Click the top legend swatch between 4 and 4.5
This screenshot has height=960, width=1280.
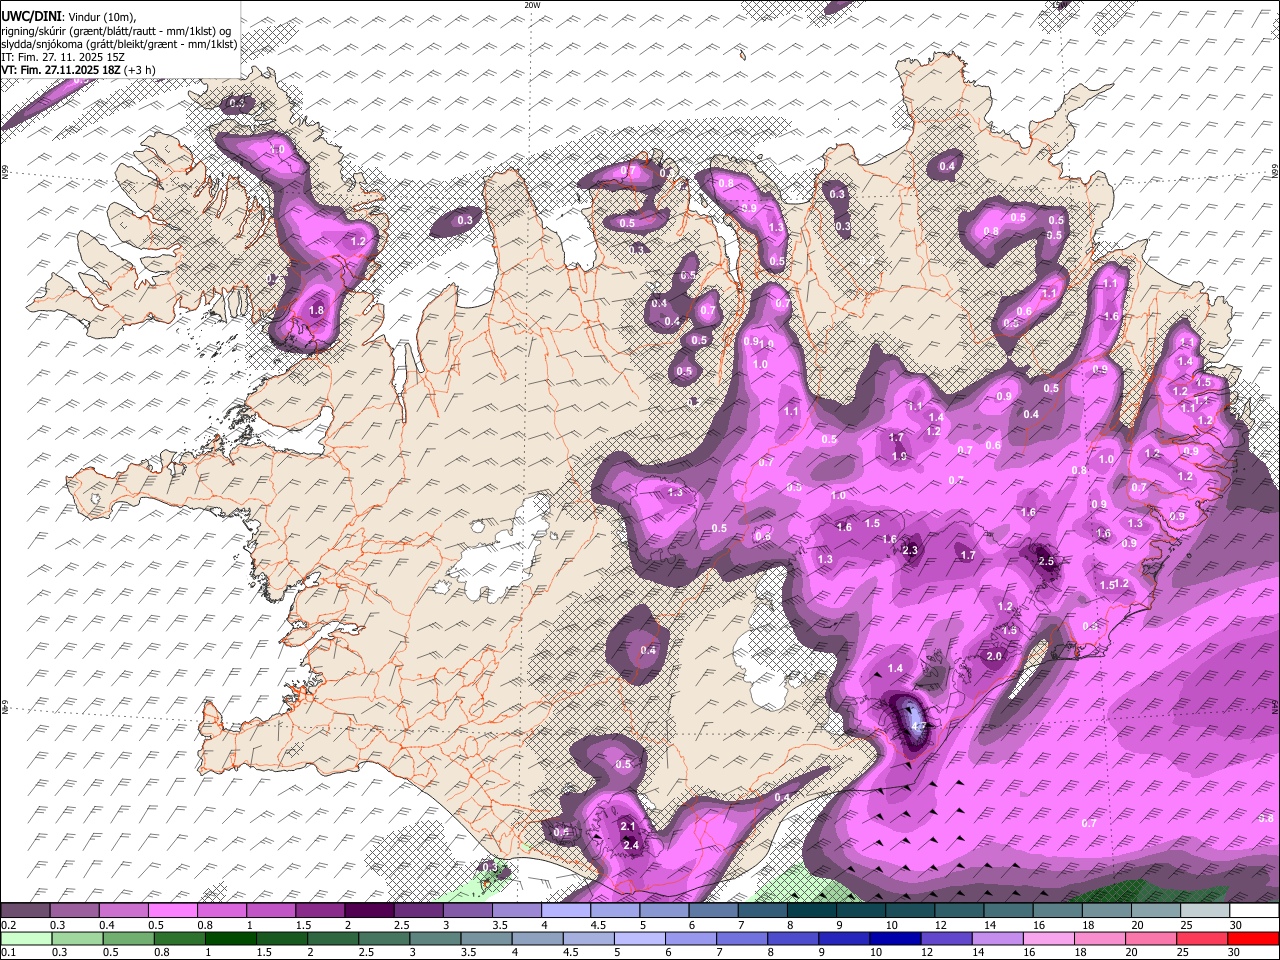tap(566, 911)
